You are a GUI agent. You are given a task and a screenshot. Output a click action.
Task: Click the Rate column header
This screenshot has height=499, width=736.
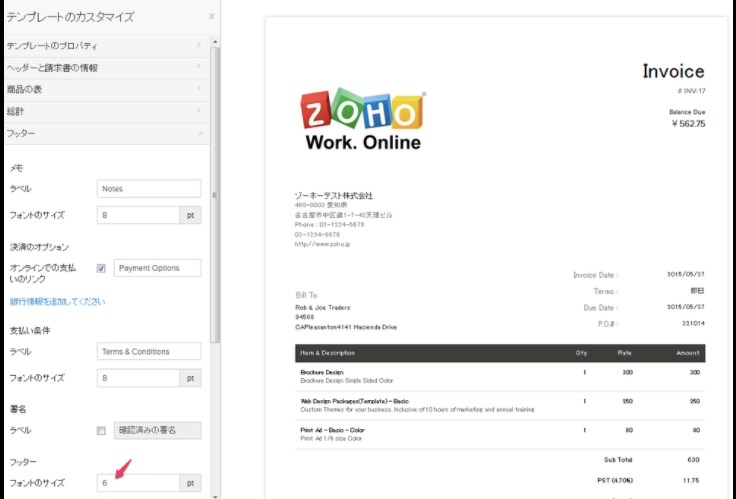pos(624,353)
